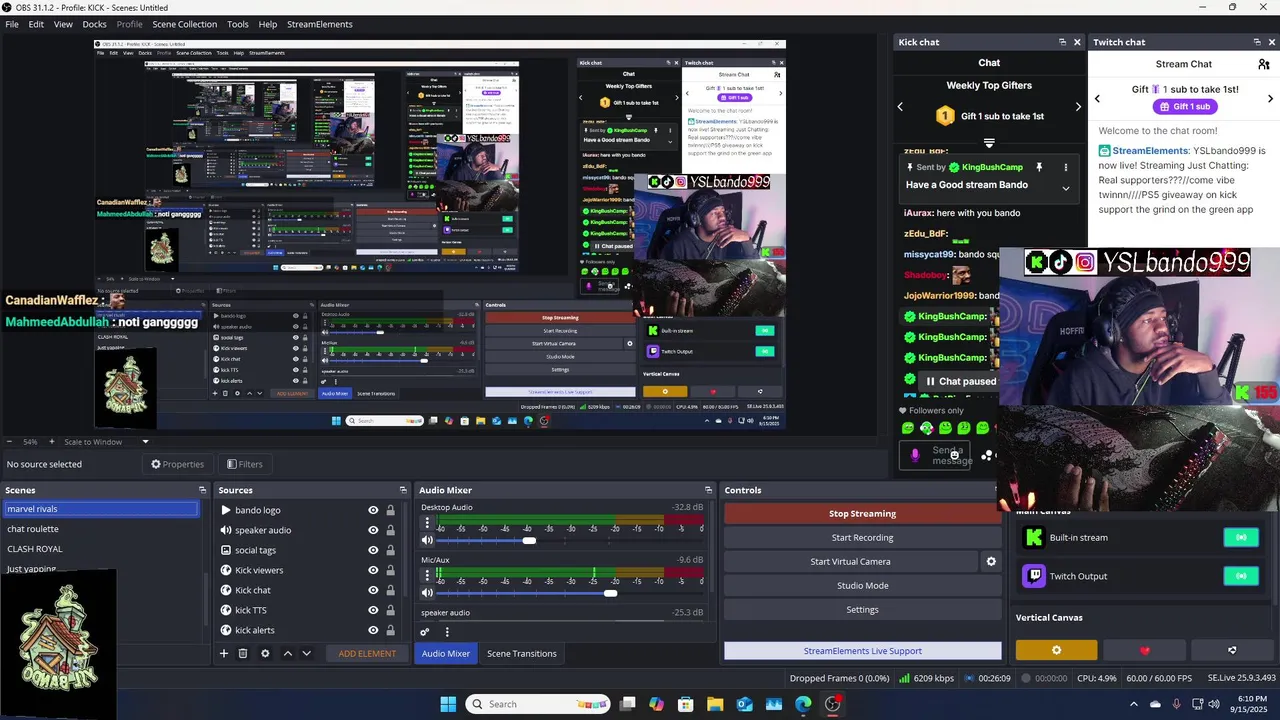
Task: Collapse Kick Weekly Top Gifters section
Action: point(989,144)
